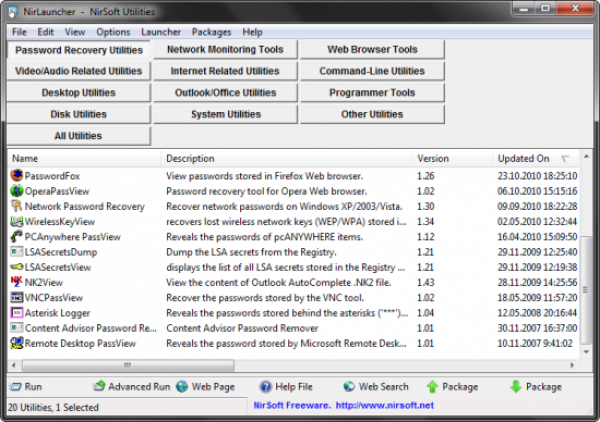The width and height of the screenshot is (600, 422).
Task: Switch to Programmer Tools category
Action: pos(372,93)
